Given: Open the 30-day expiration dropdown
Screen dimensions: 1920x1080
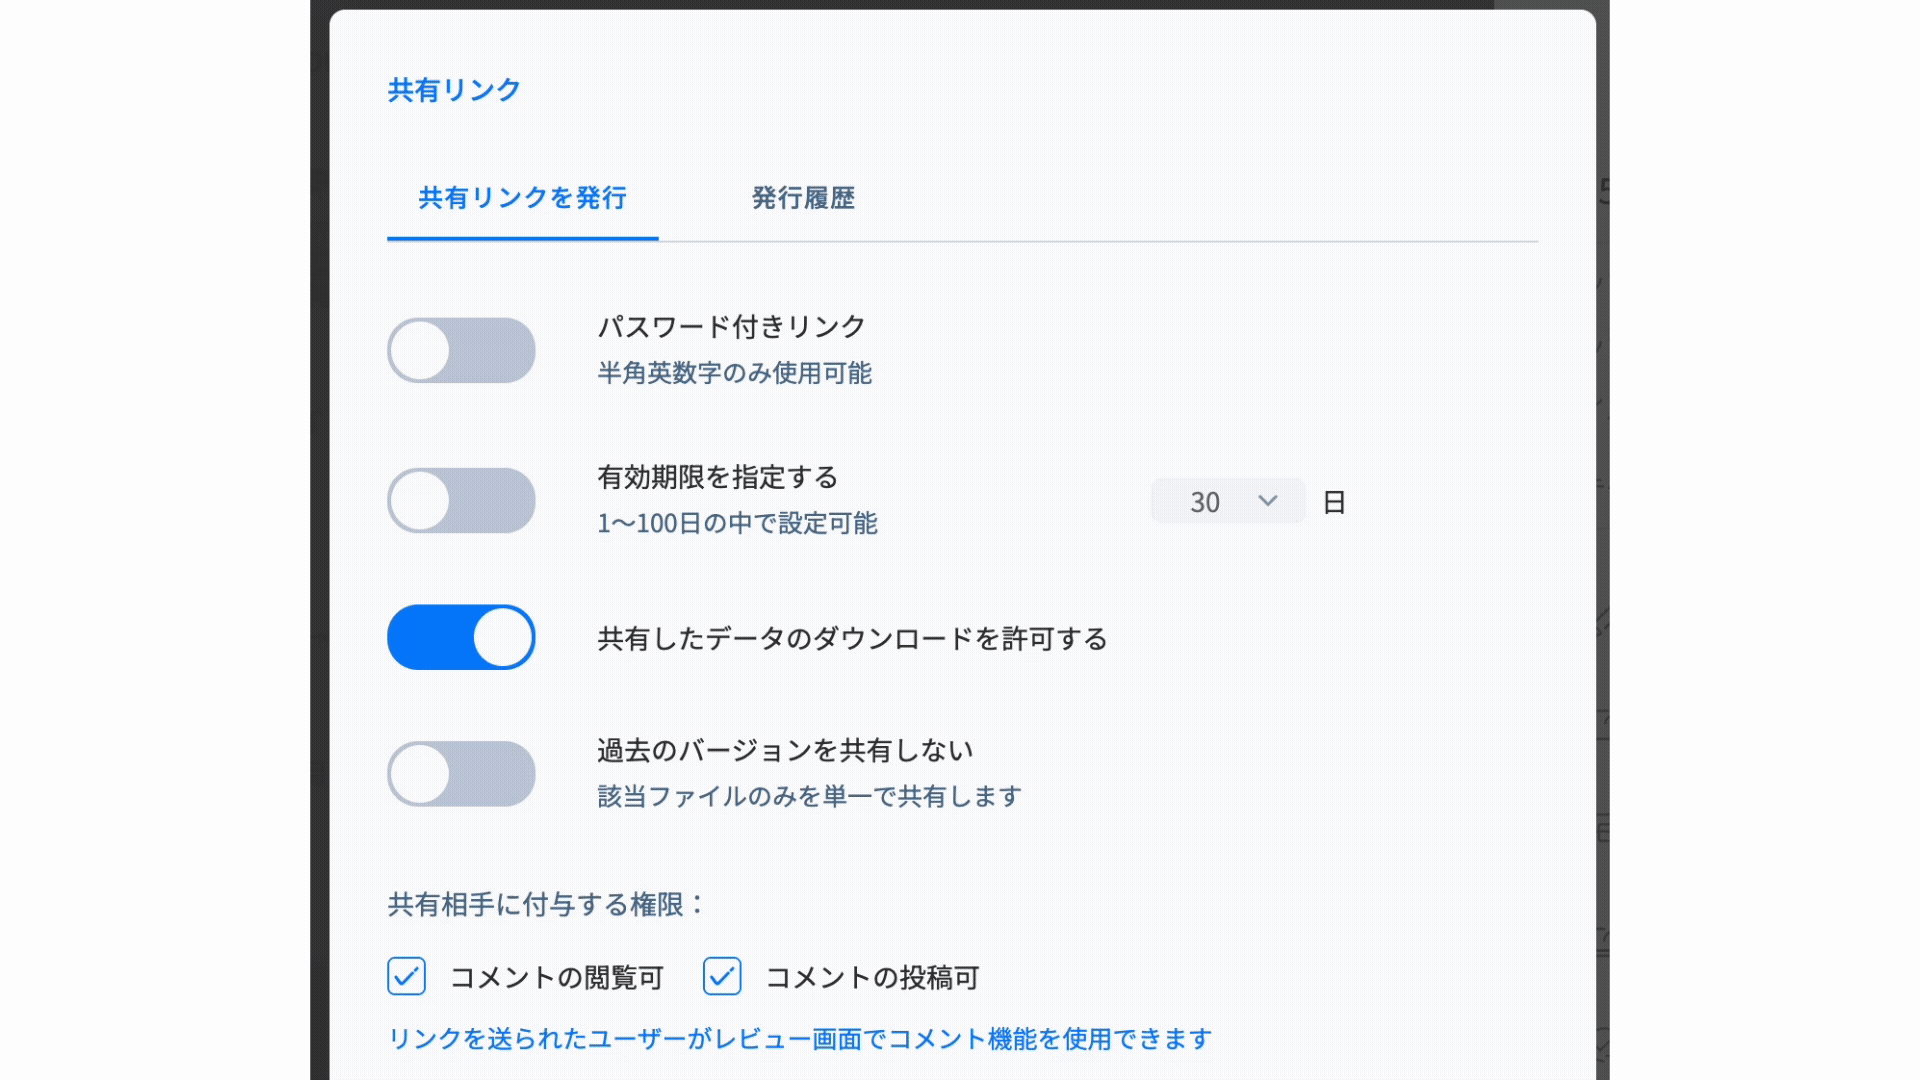Looking at the screenshot, I should pos(1227,502).
